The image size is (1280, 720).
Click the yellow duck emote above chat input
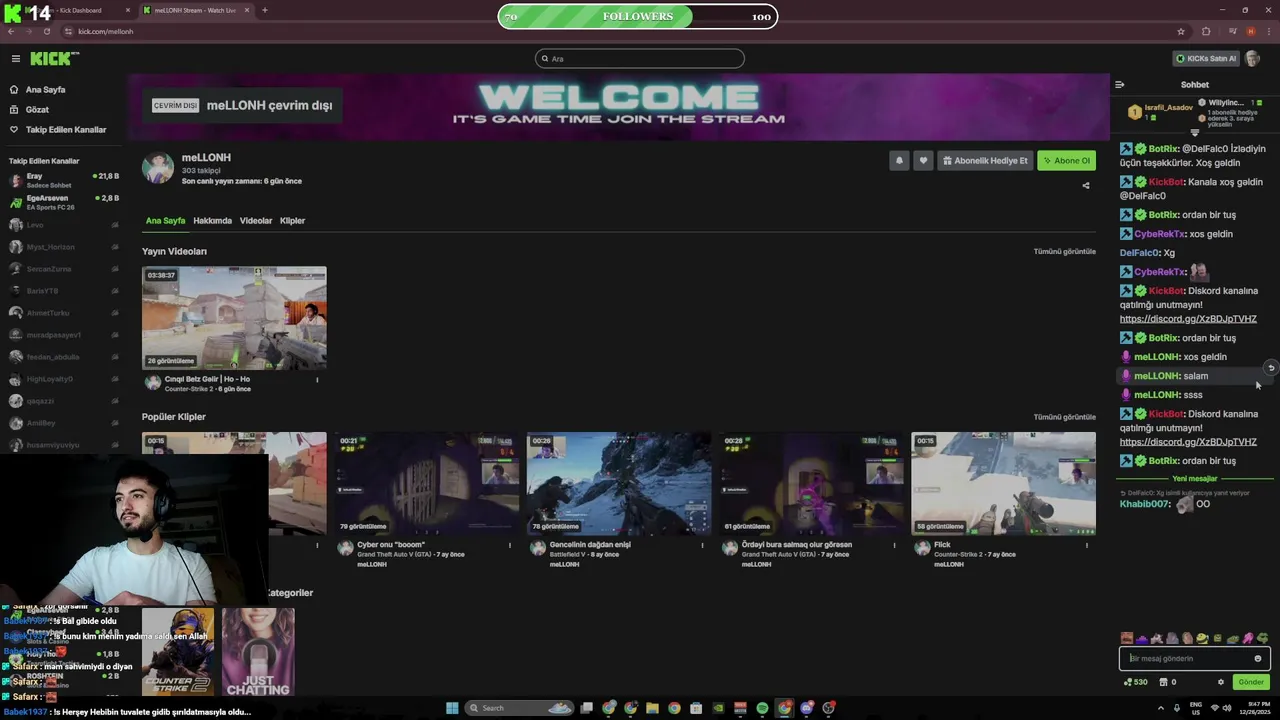coord(1203,638)
